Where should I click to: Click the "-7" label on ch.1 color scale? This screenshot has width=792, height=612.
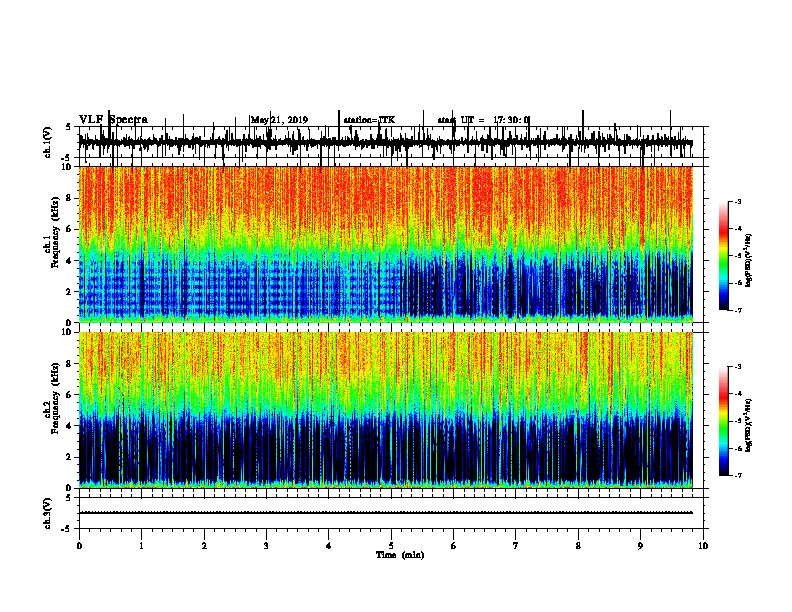click(738, 310)
